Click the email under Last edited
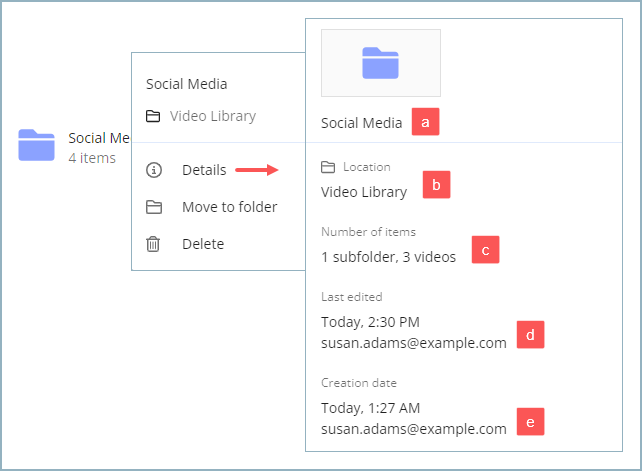The image size is (642, 471). [414, 343]
